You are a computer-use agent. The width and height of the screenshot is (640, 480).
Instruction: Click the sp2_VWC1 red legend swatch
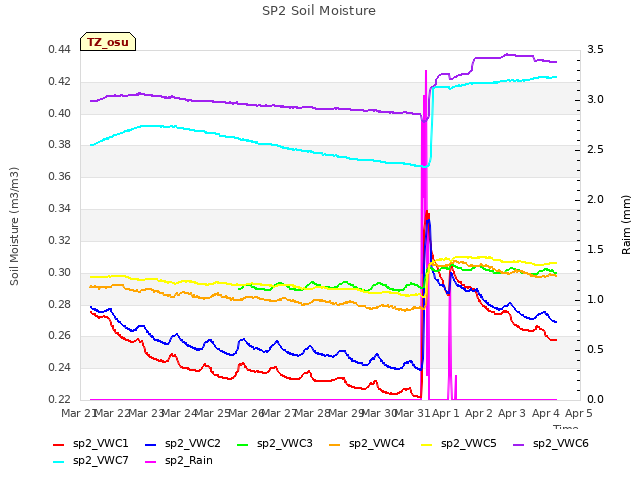[59, 444]
